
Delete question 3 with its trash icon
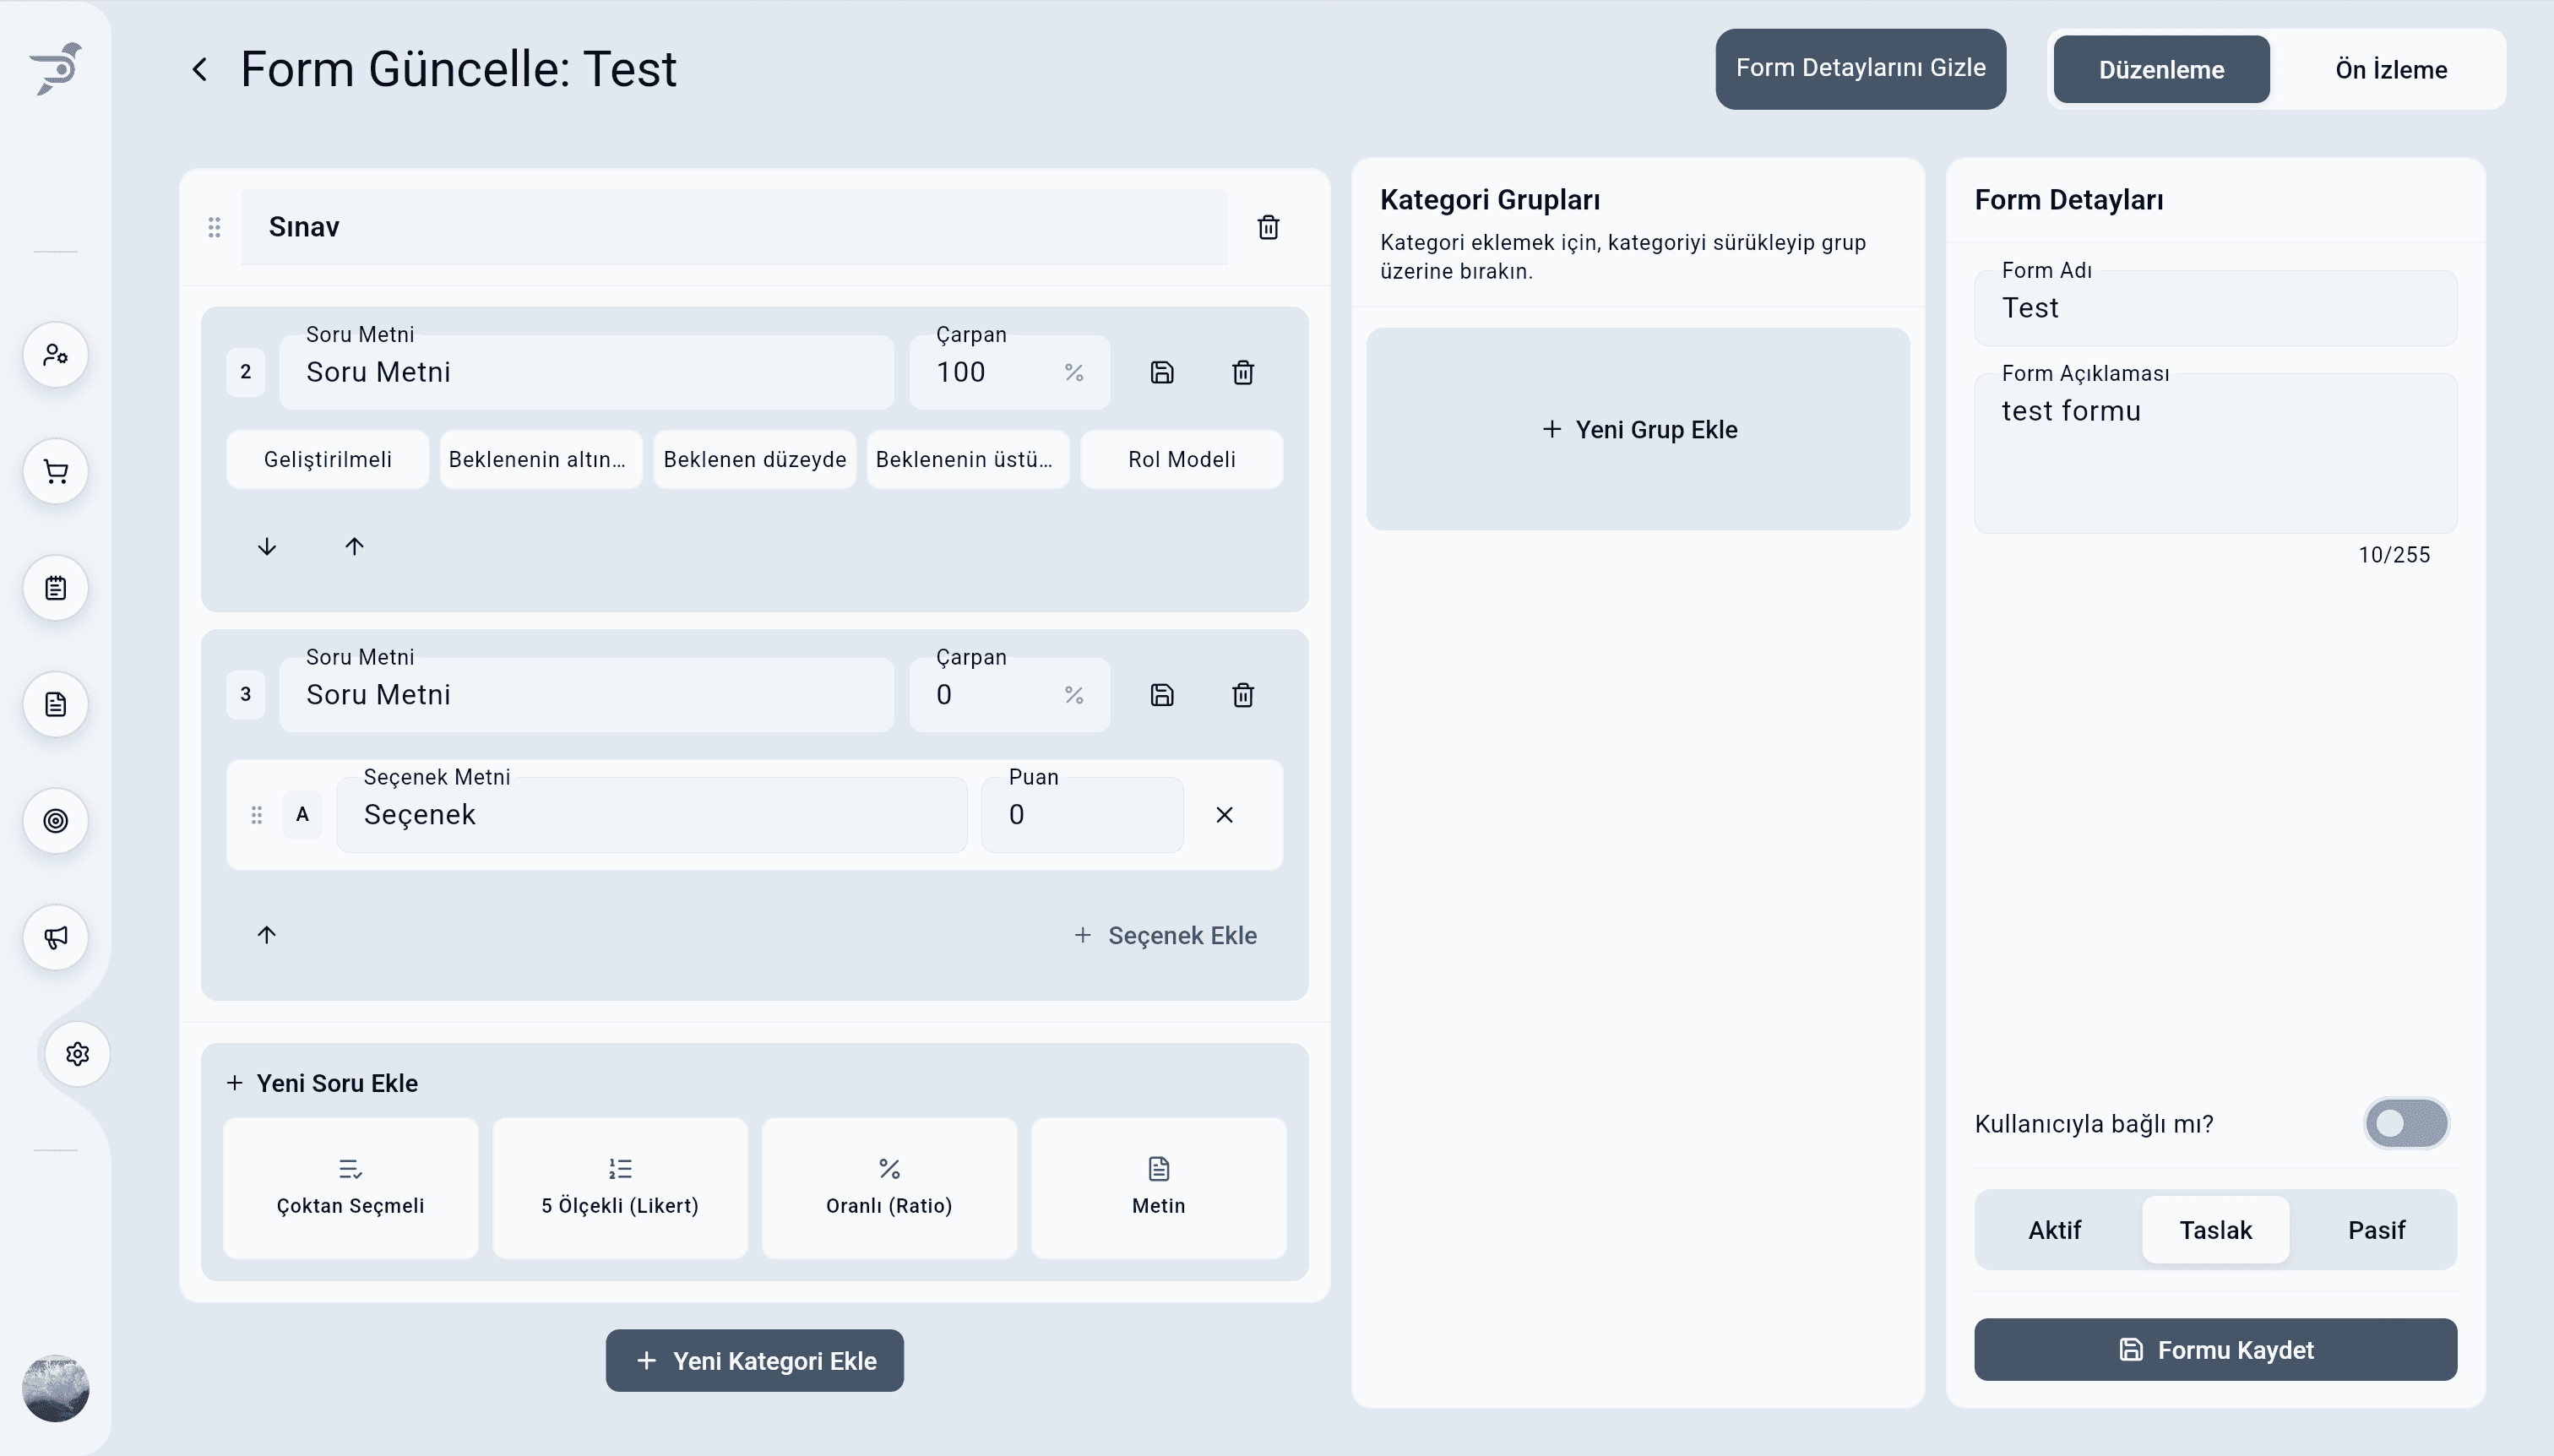(x=1242, y=695)
